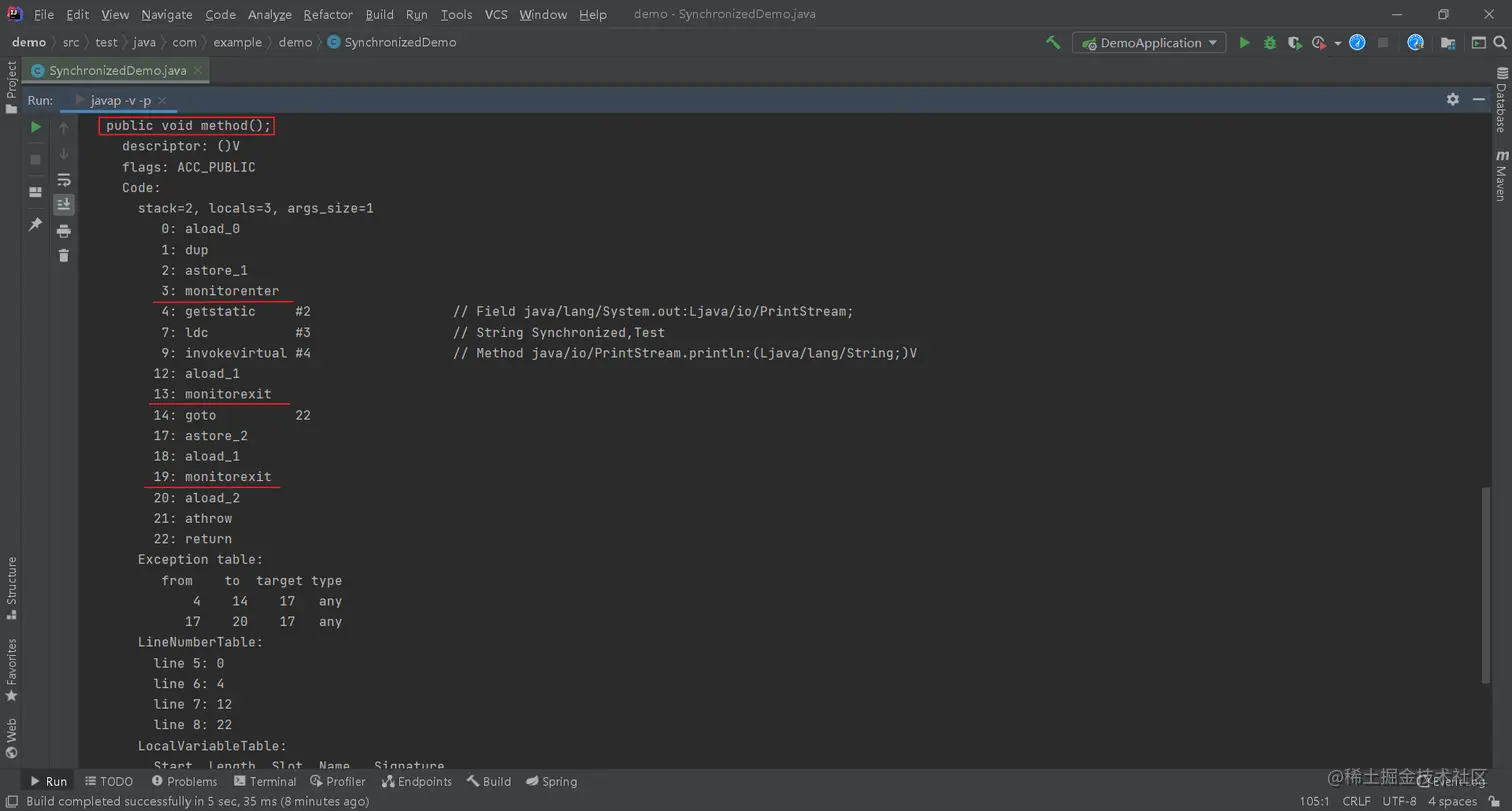
Task: Open the Project Structure folder icon
Action: pos(1448,43)
